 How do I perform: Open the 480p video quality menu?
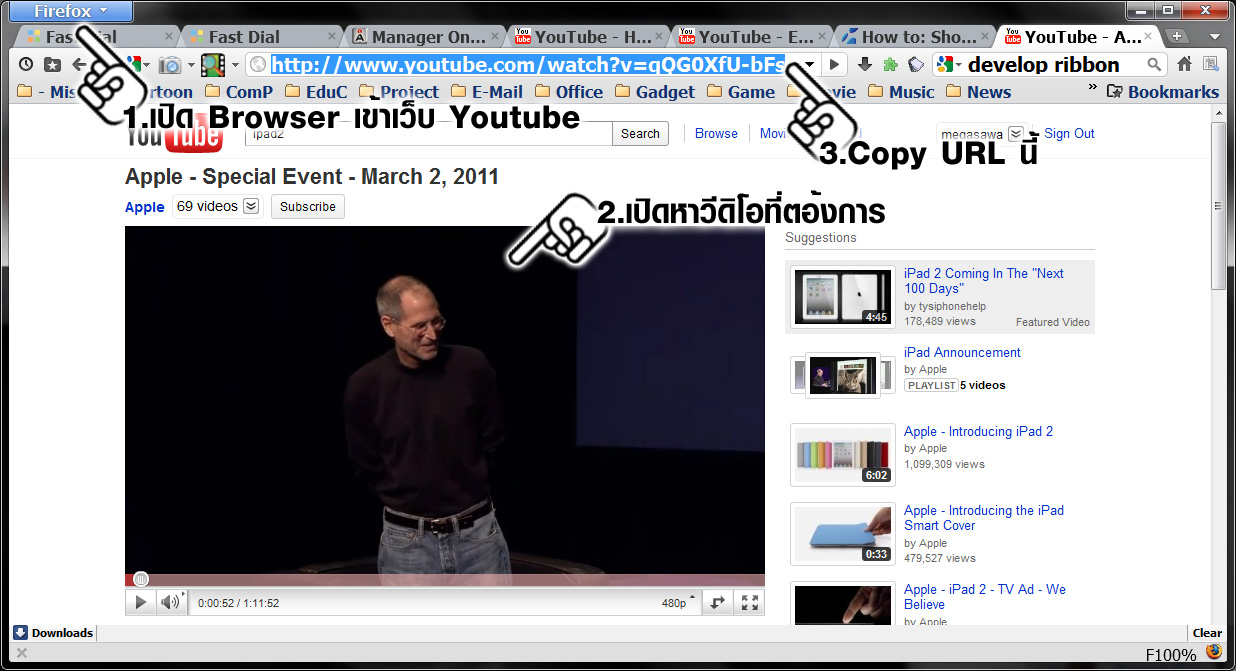pyautogui.click(x=677, y=603)
